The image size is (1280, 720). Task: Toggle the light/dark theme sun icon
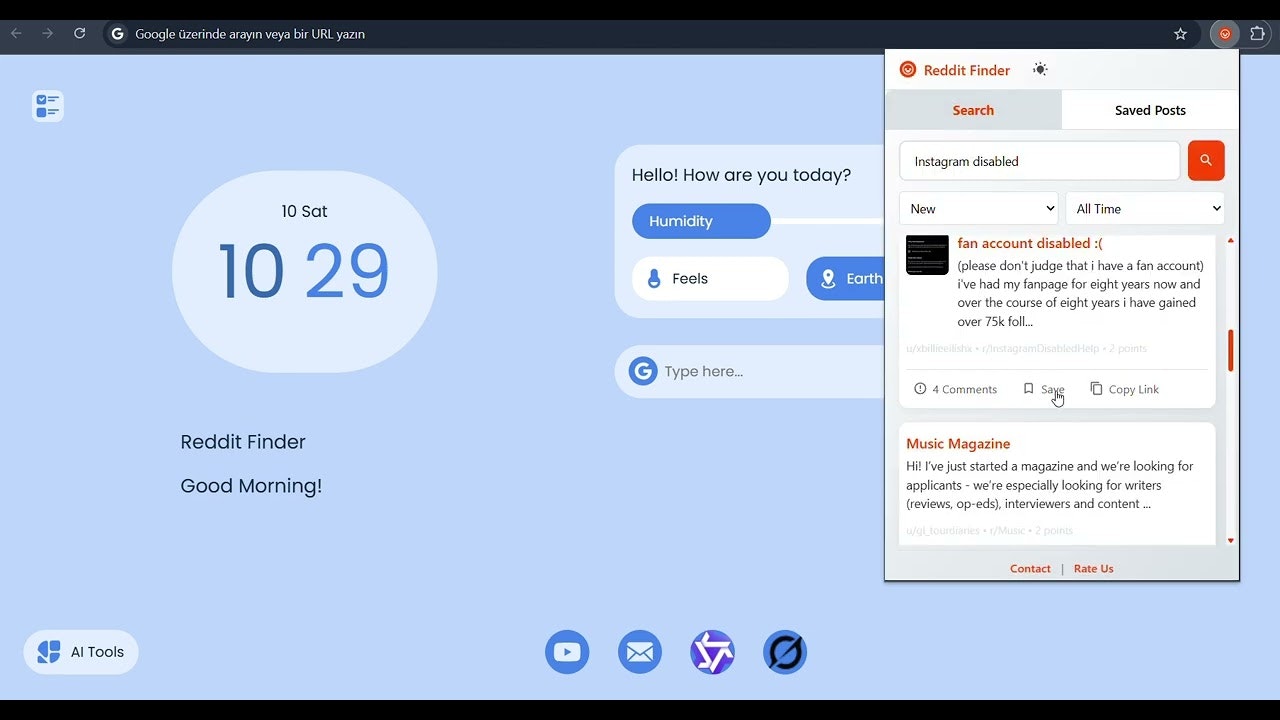1040,69
